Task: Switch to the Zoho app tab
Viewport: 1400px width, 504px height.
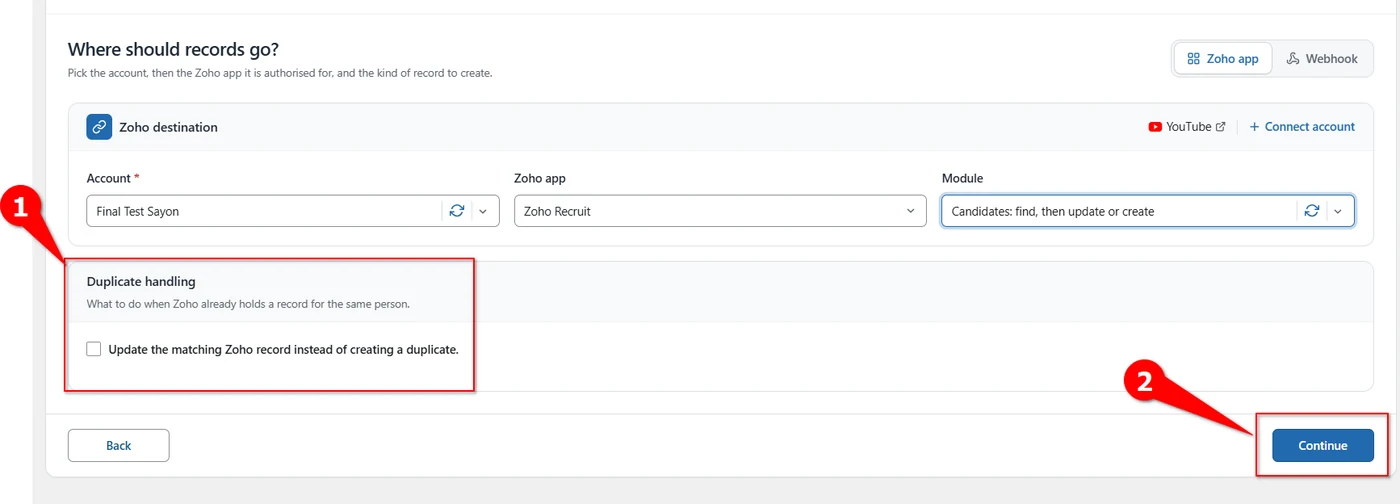Action: click(x=1223, y=59)
